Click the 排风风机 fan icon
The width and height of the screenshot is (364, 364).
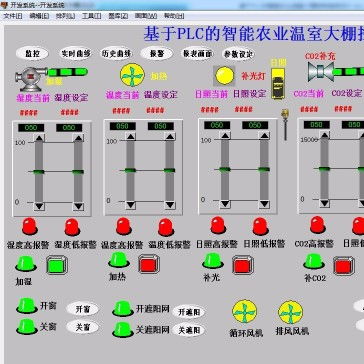pos(290,313)
